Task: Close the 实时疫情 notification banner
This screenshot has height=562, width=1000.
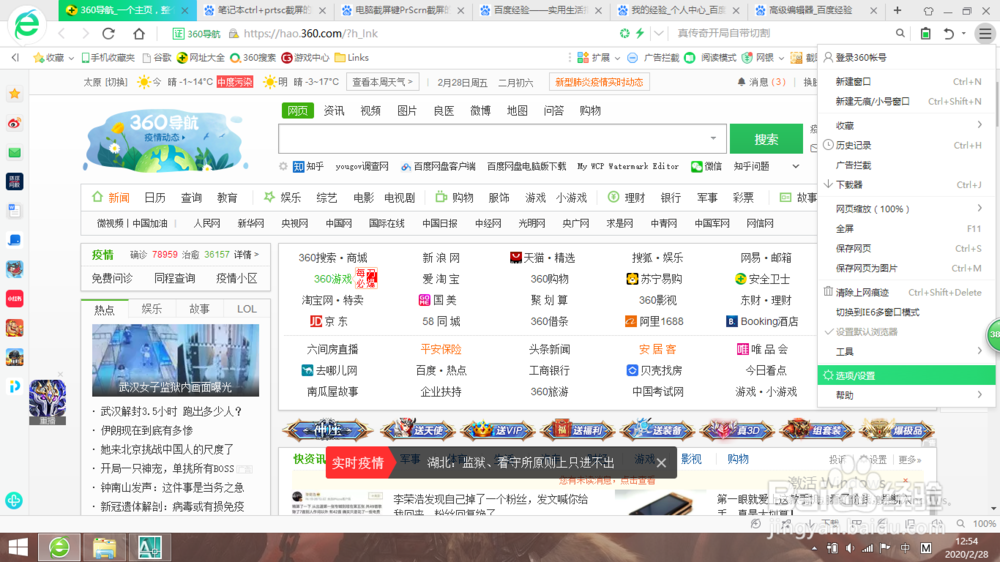Action: click(x=661, y=462)
